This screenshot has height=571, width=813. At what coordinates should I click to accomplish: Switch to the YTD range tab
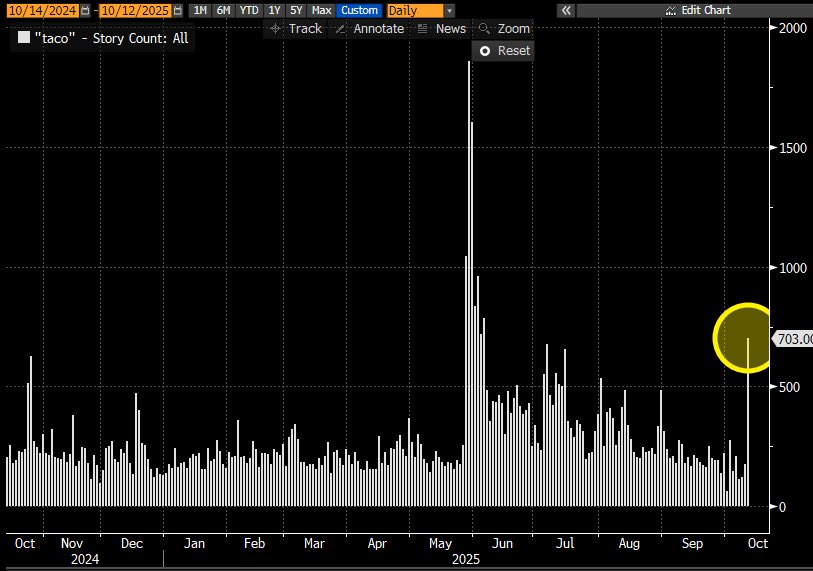click(247, 10)
